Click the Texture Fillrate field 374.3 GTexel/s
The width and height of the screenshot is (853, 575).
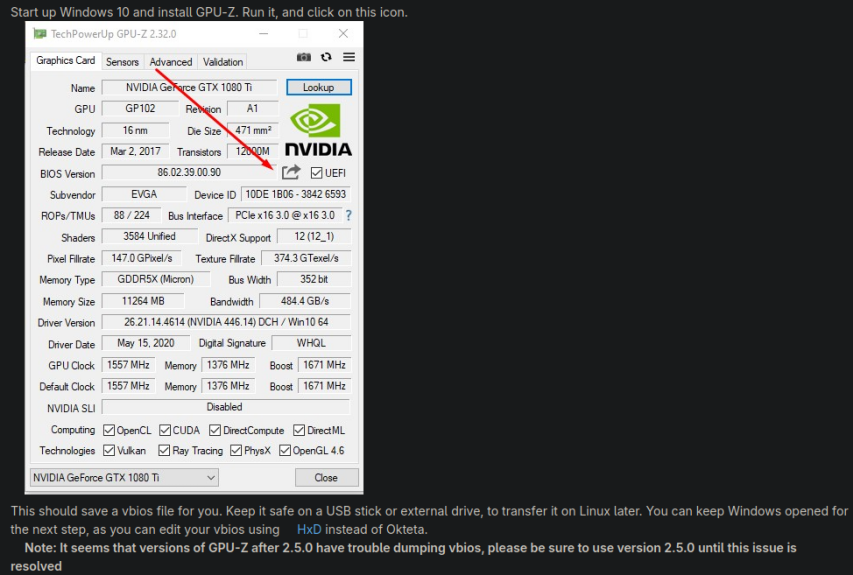[x=306, y=258]
